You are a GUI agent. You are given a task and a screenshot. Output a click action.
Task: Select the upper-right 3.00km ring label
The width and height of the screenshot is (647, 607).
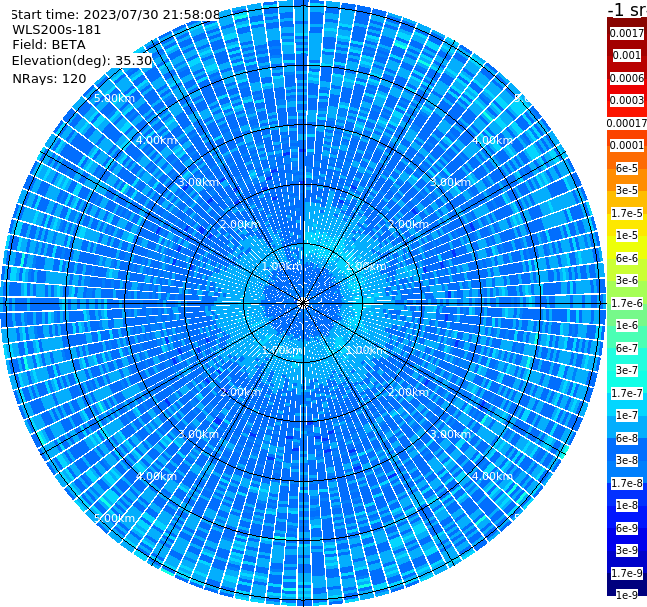click(x=450, y=182)
